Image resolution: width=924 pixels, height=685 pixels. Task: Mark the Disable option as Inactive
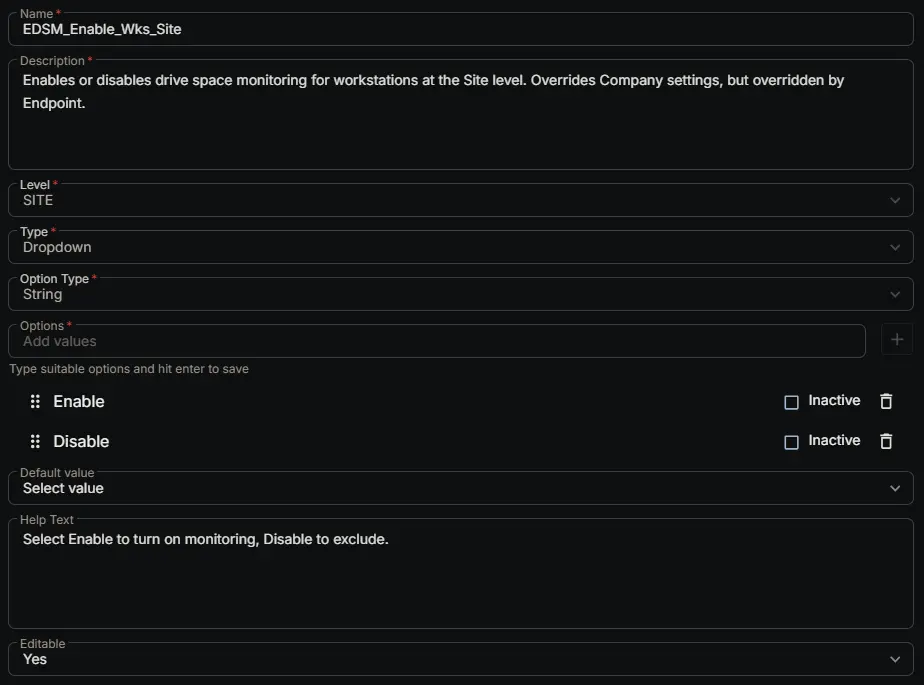point(791,442)
